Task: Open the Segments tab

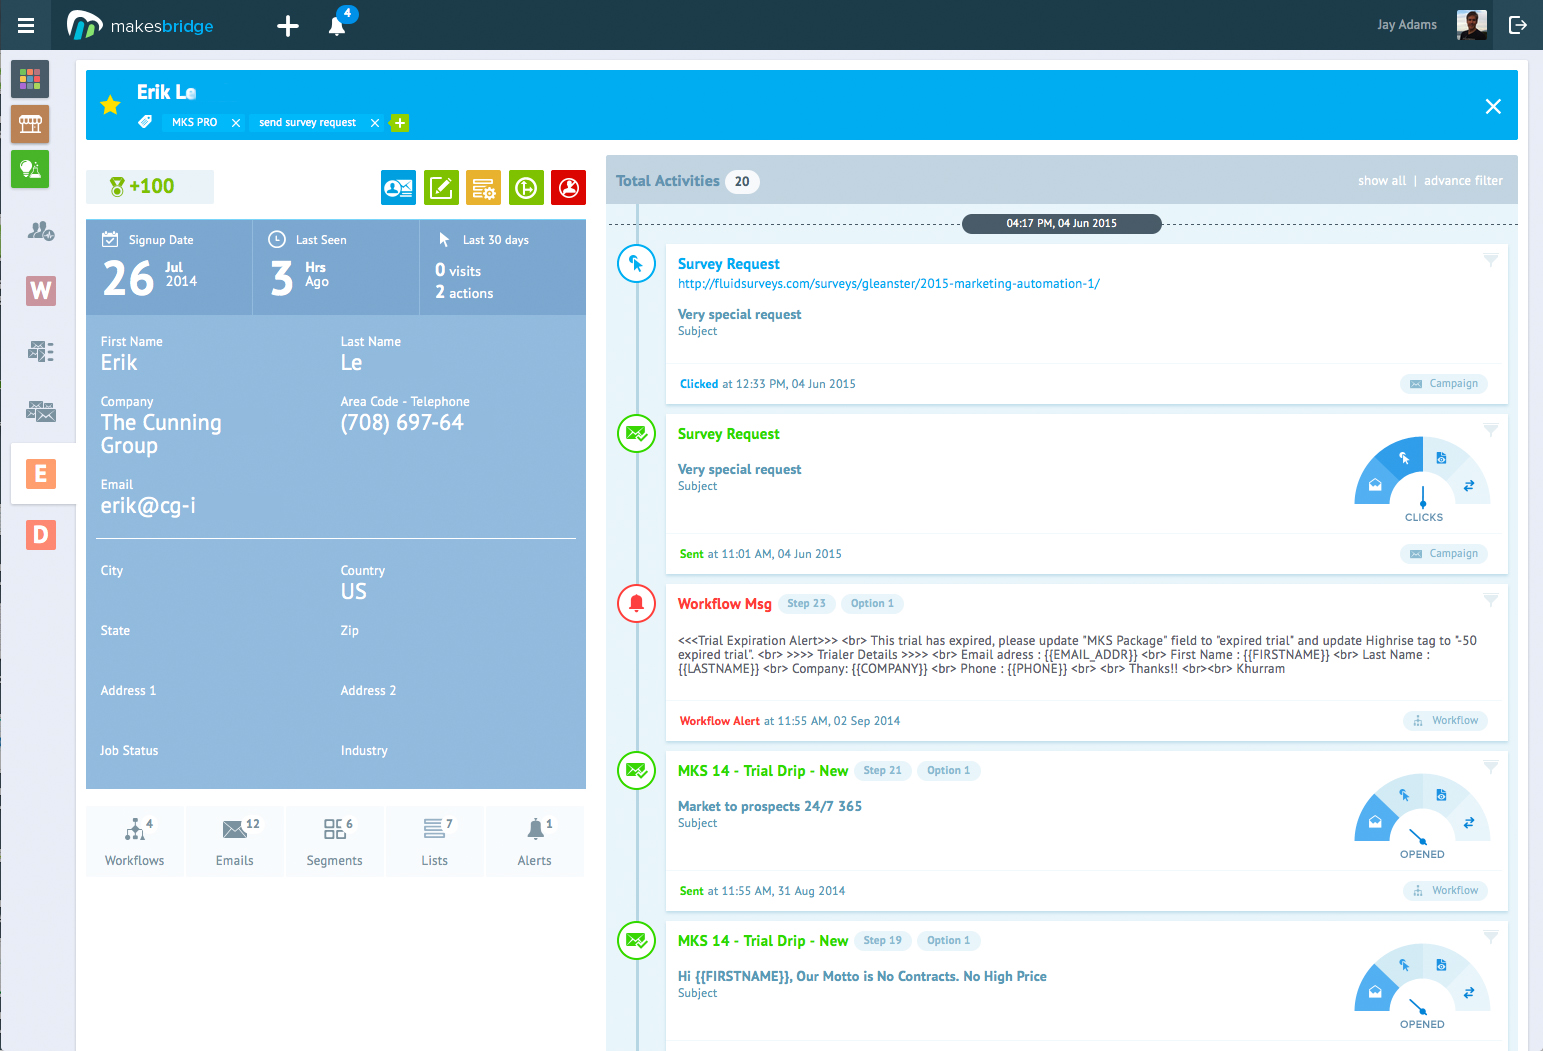Action: coord(335,842)
